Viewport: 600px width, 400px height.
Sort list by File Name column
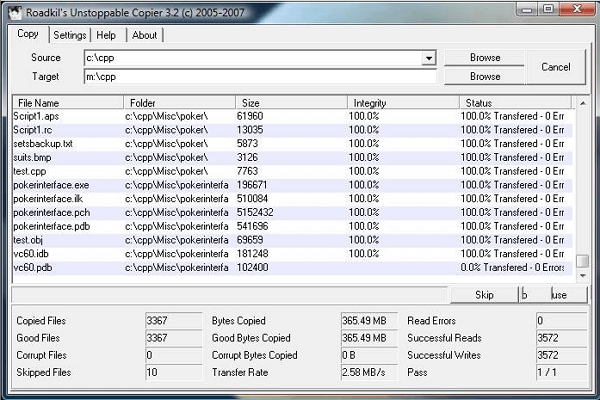[x=67, y=103]
